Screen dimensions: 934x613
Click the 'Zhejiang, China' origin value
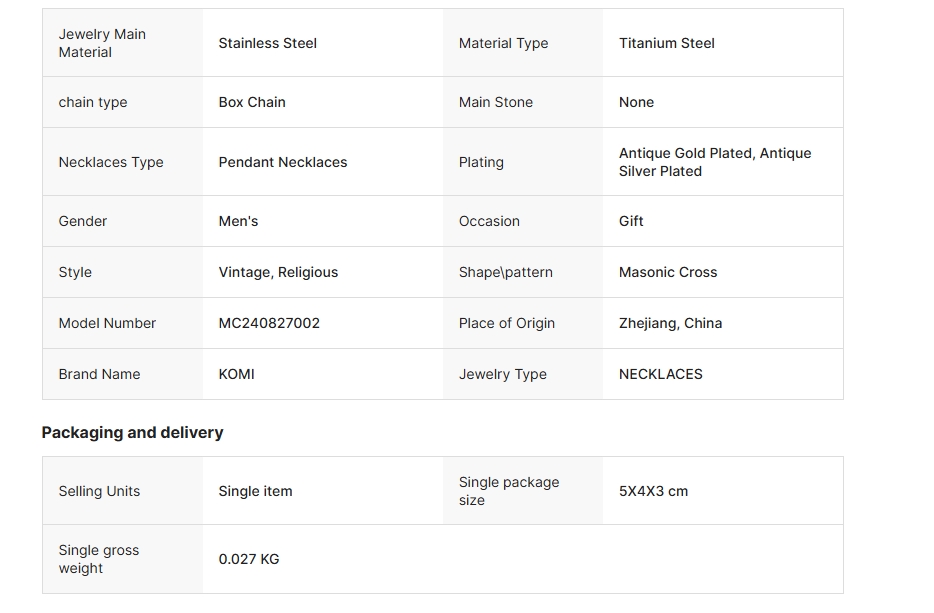pos(670,323)
